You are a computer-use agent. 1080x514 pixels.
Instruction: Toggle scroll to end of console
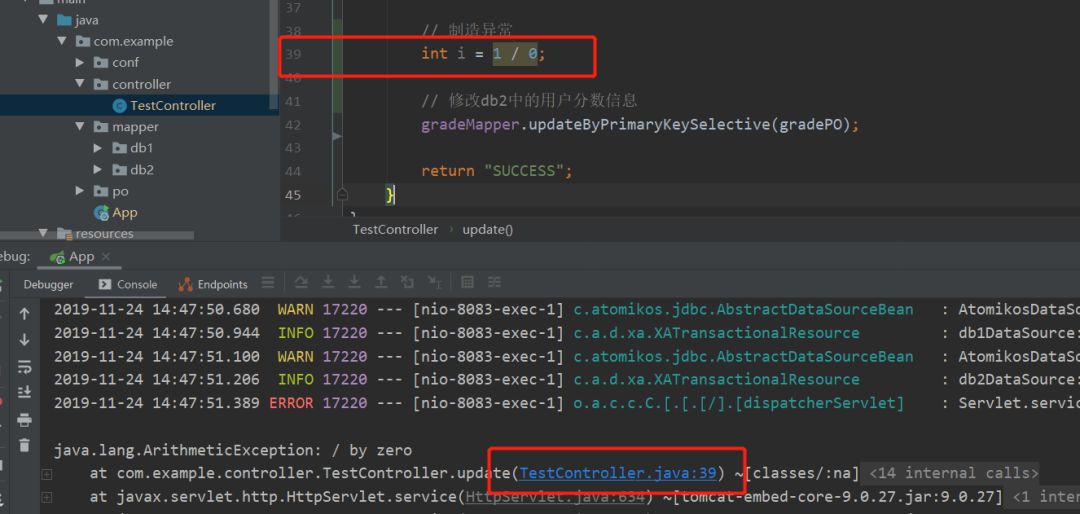tap(25, 392)
